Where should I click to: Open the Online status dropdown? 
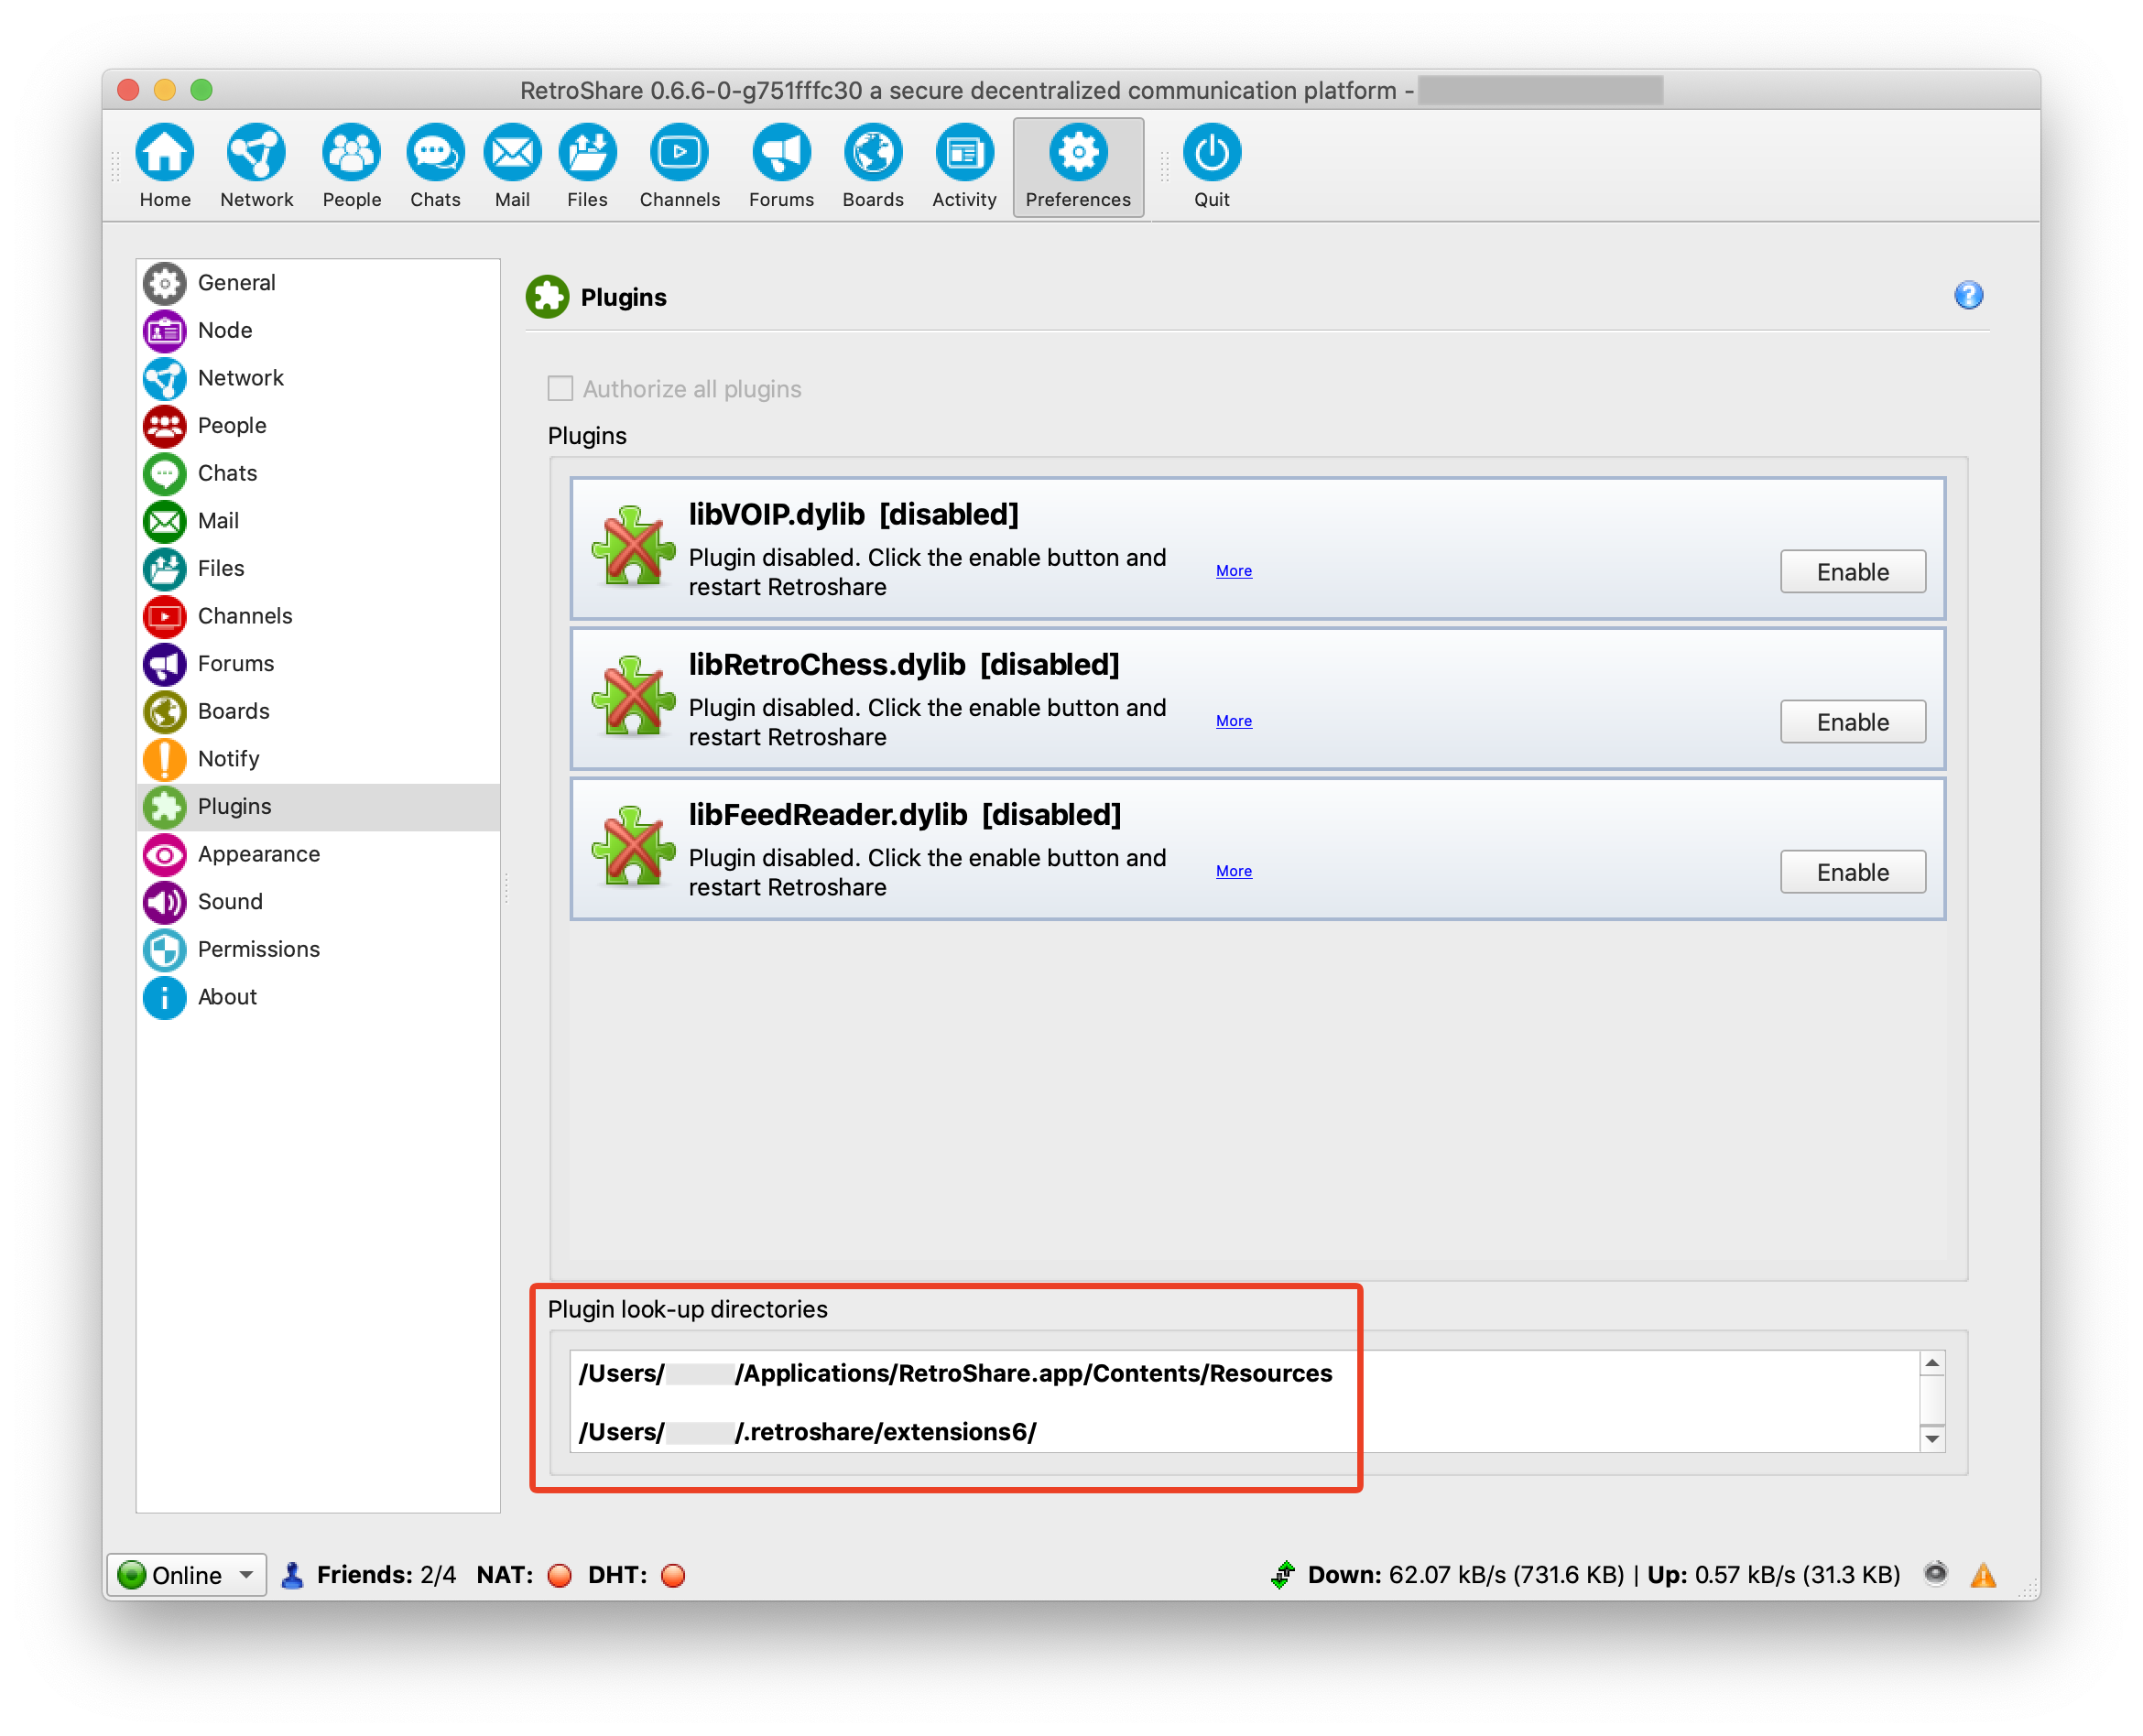(187, 1575)
